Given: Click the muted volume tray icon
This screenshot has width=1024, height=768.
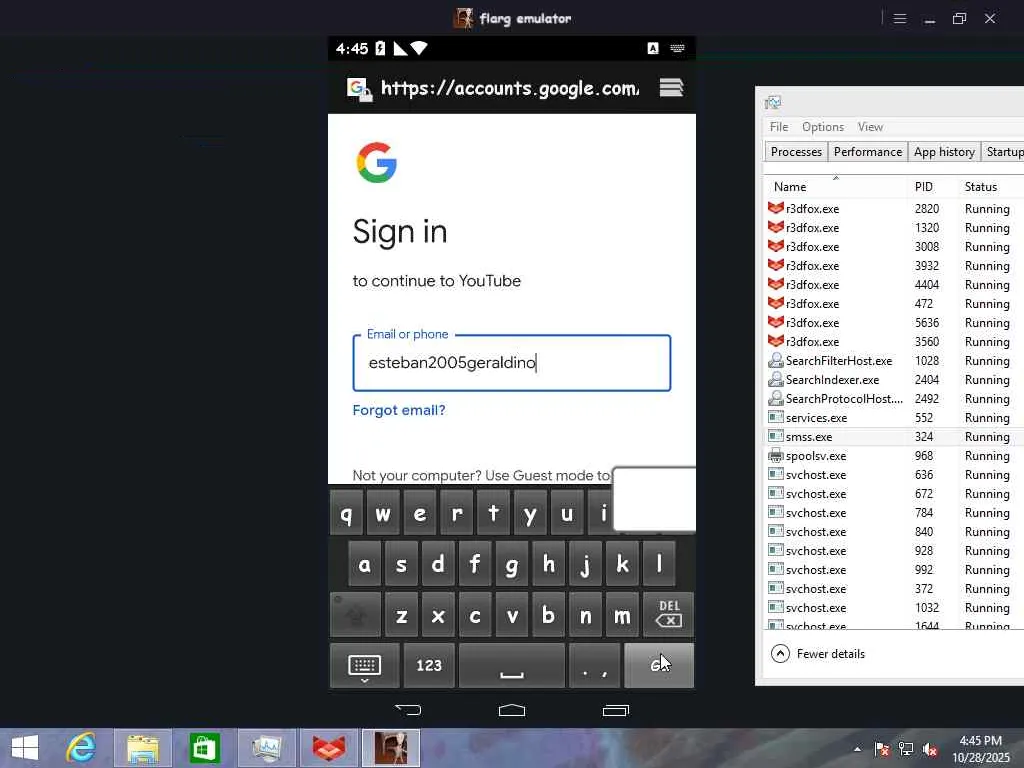Looking at the screenshot, I should [x=930, y=749].
